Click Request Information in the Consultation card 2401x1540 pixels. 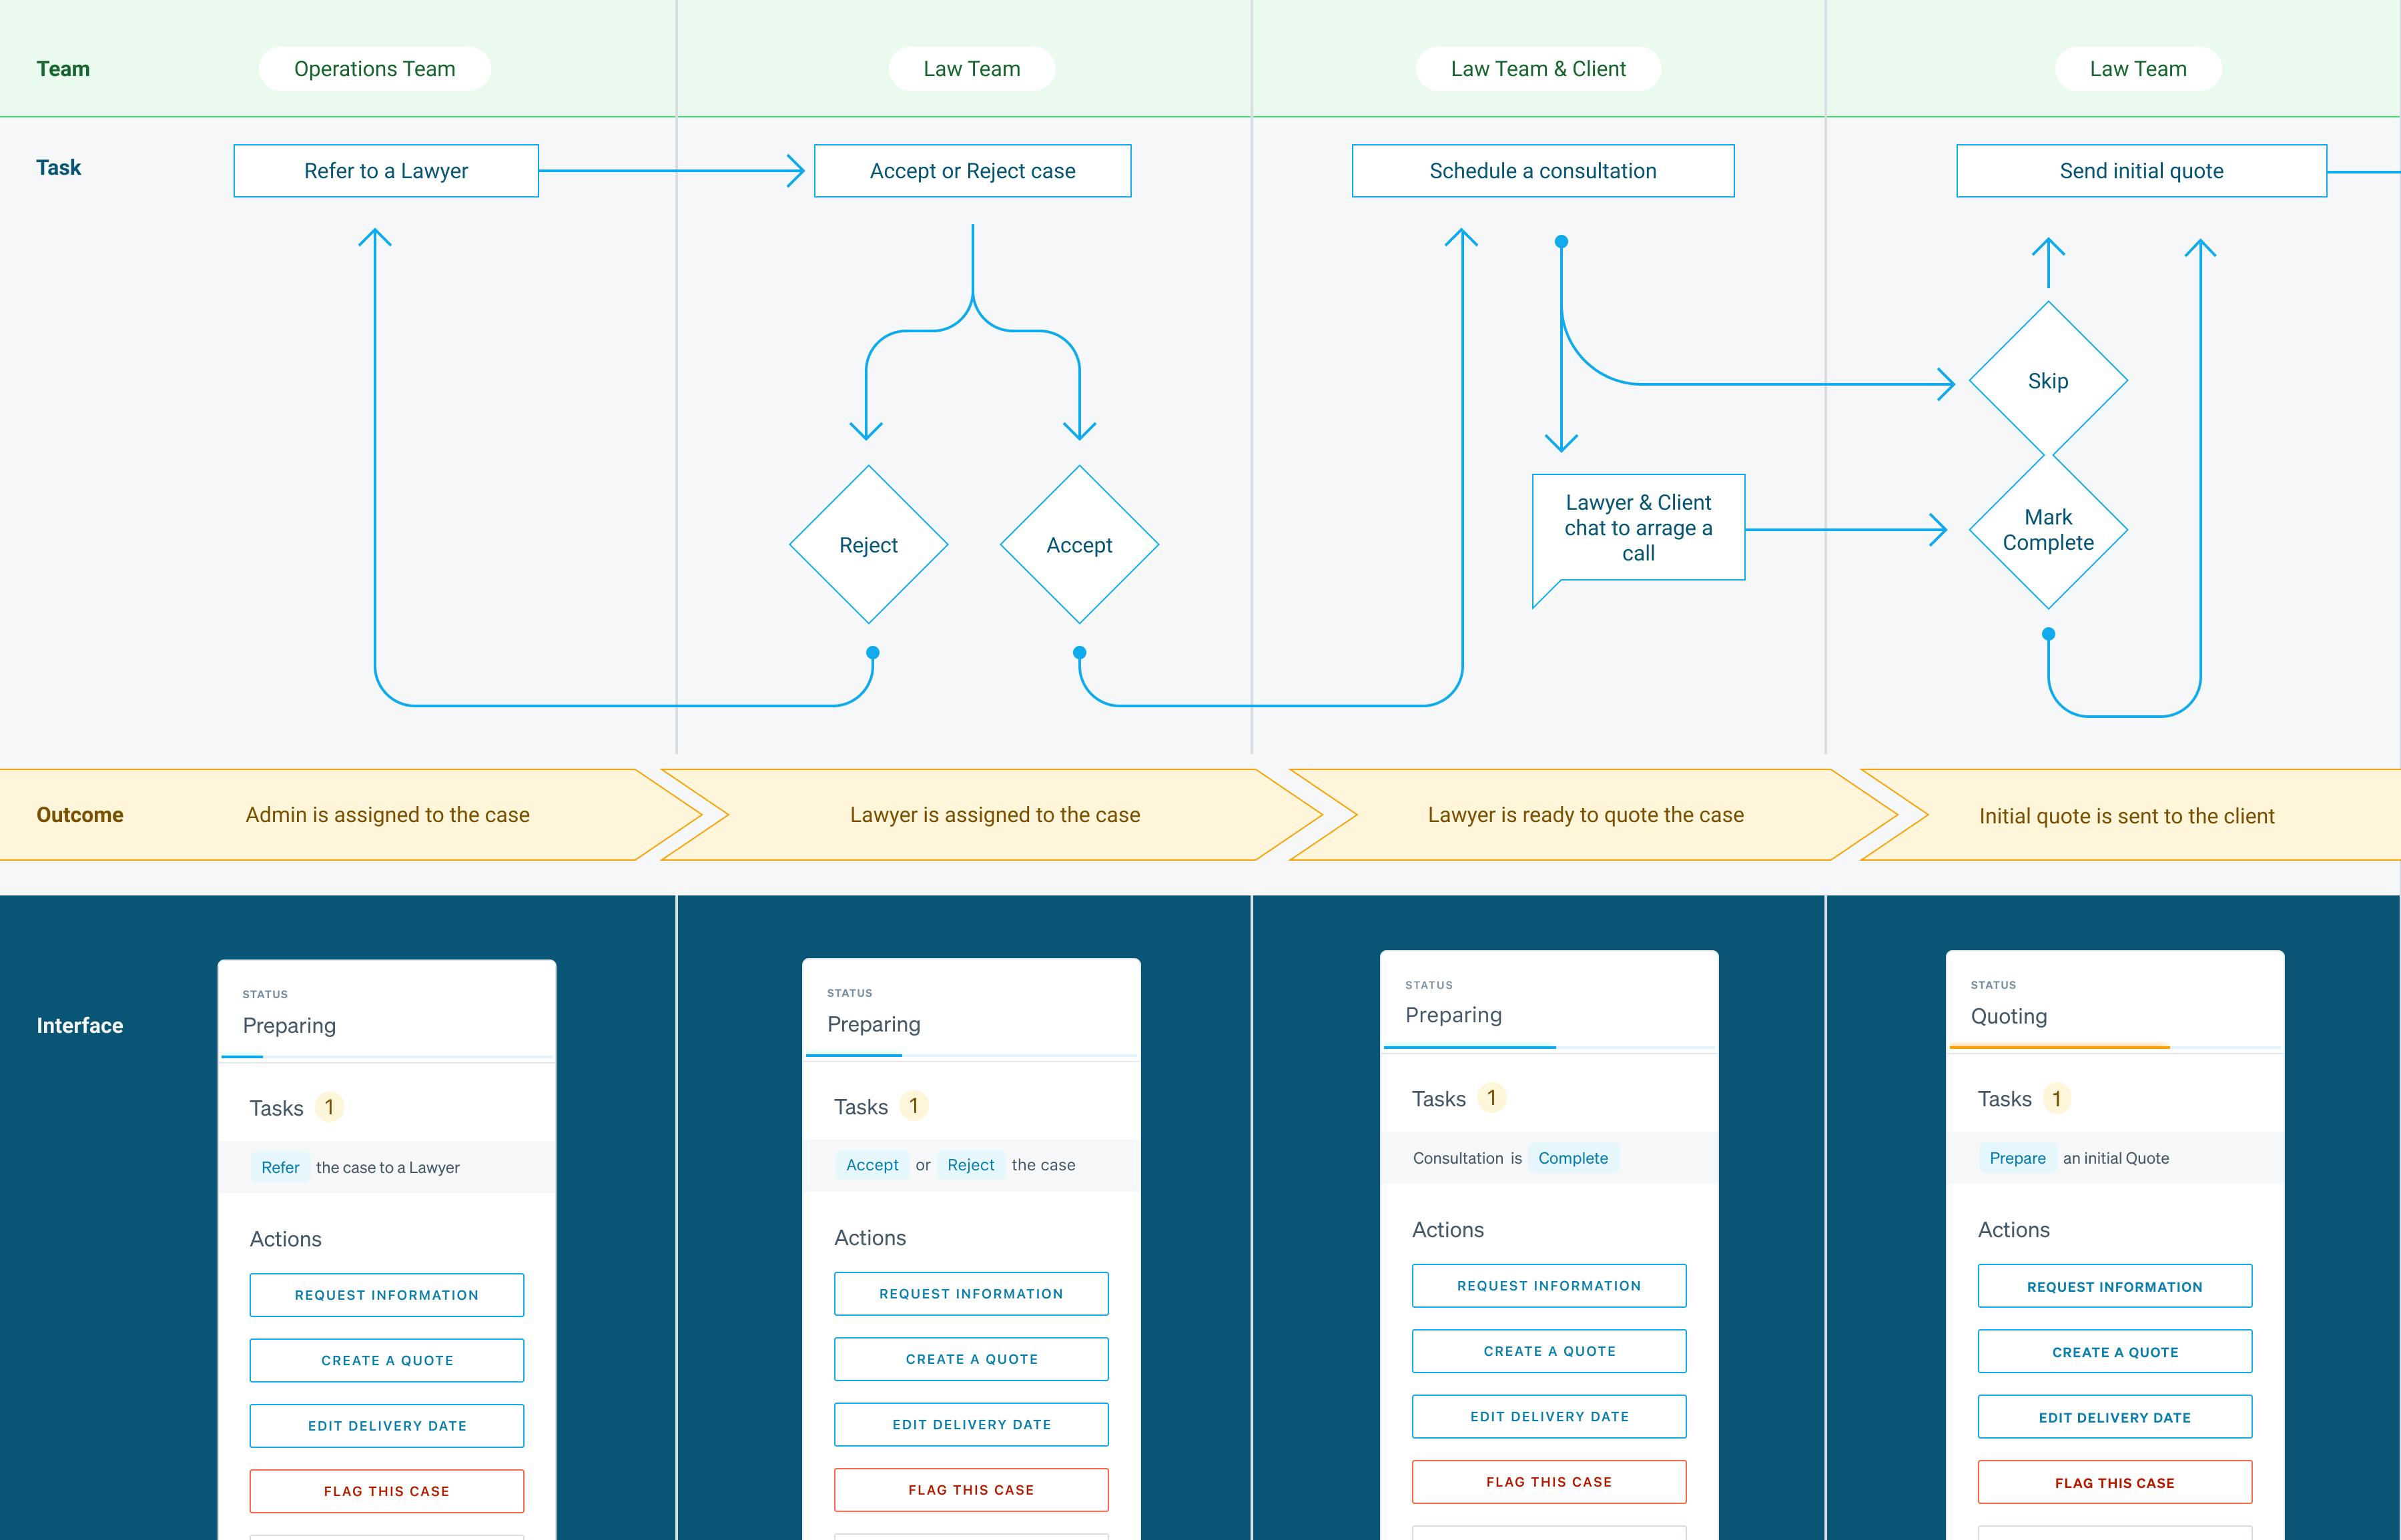(x=1549, y=1286)
